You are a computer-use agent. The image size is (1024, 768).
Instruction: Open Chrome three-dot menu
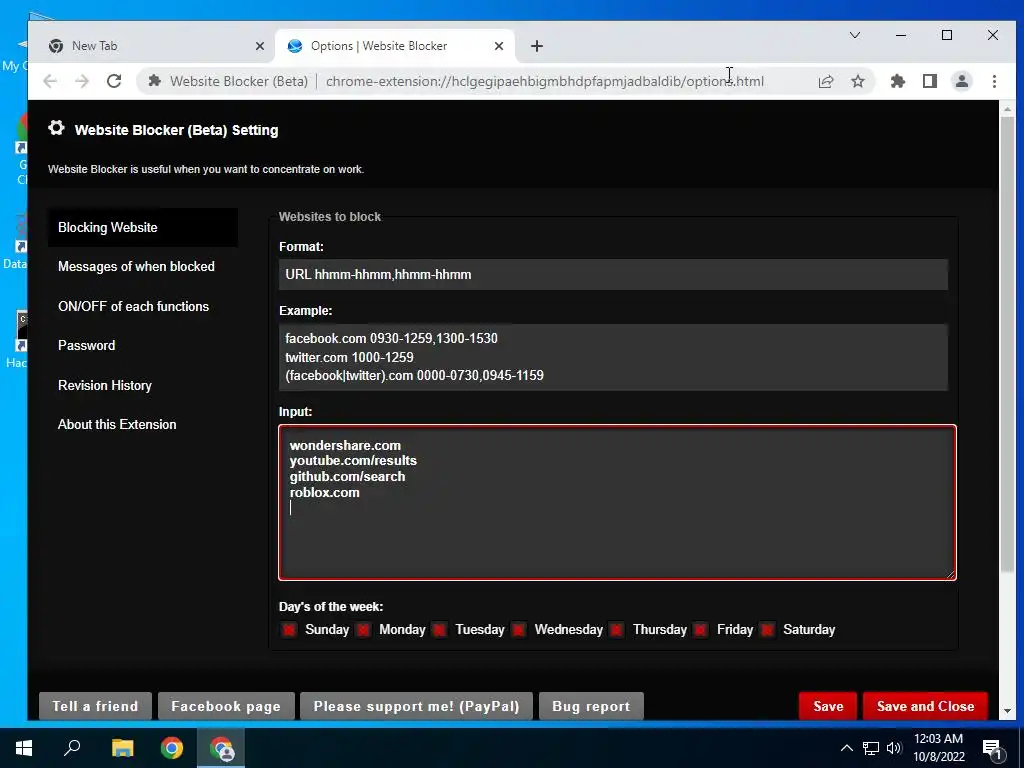point(994,81)
